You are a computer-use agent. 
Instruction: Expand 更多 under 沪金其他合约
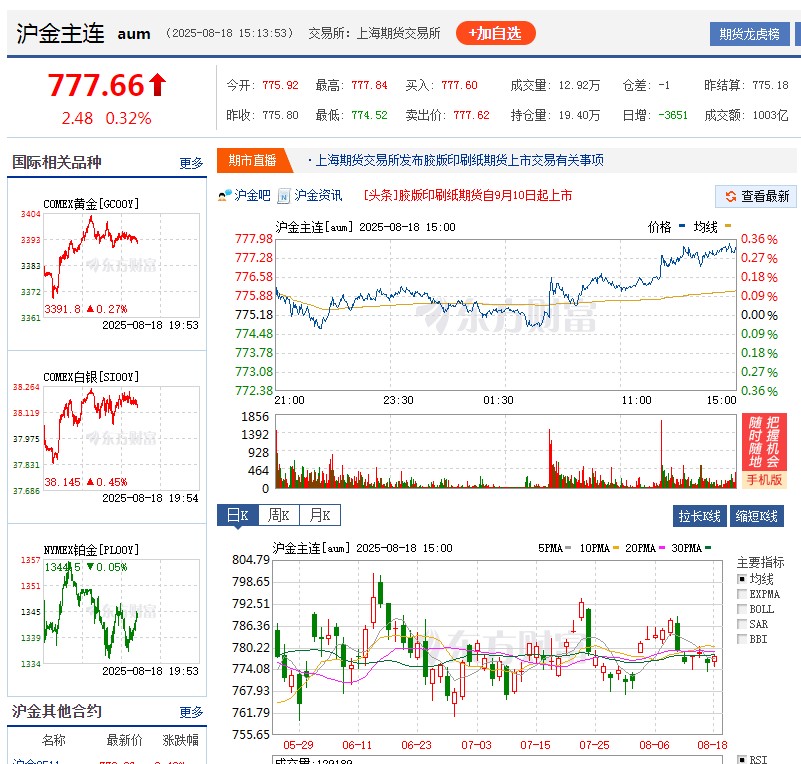[191, 711]
